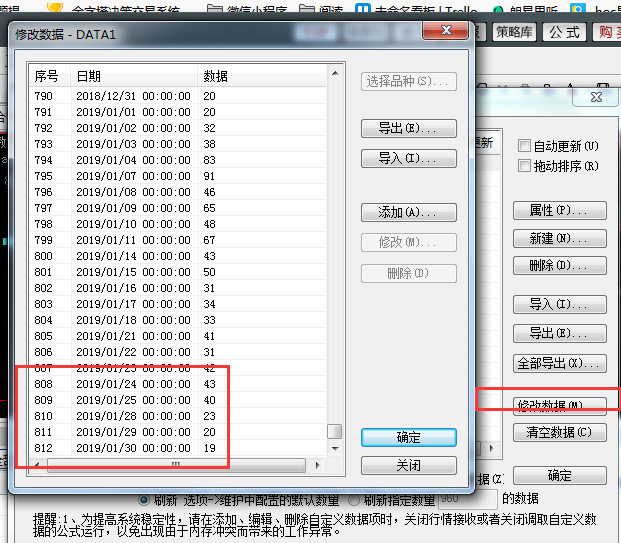Click the 清空数据(C) button
This screenshot has height=543, width=621.
(x=560, y=432)
